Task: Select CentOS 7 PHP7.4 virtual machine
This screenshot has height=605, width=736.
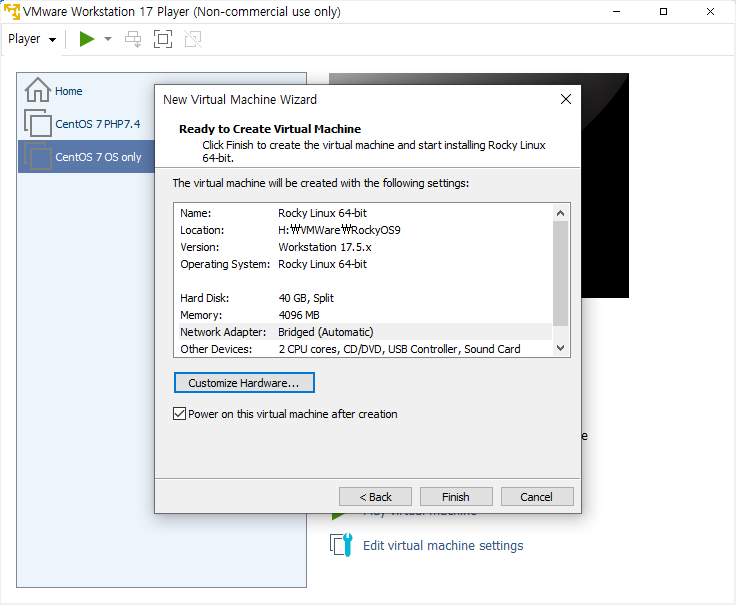Action: (98, 124)
